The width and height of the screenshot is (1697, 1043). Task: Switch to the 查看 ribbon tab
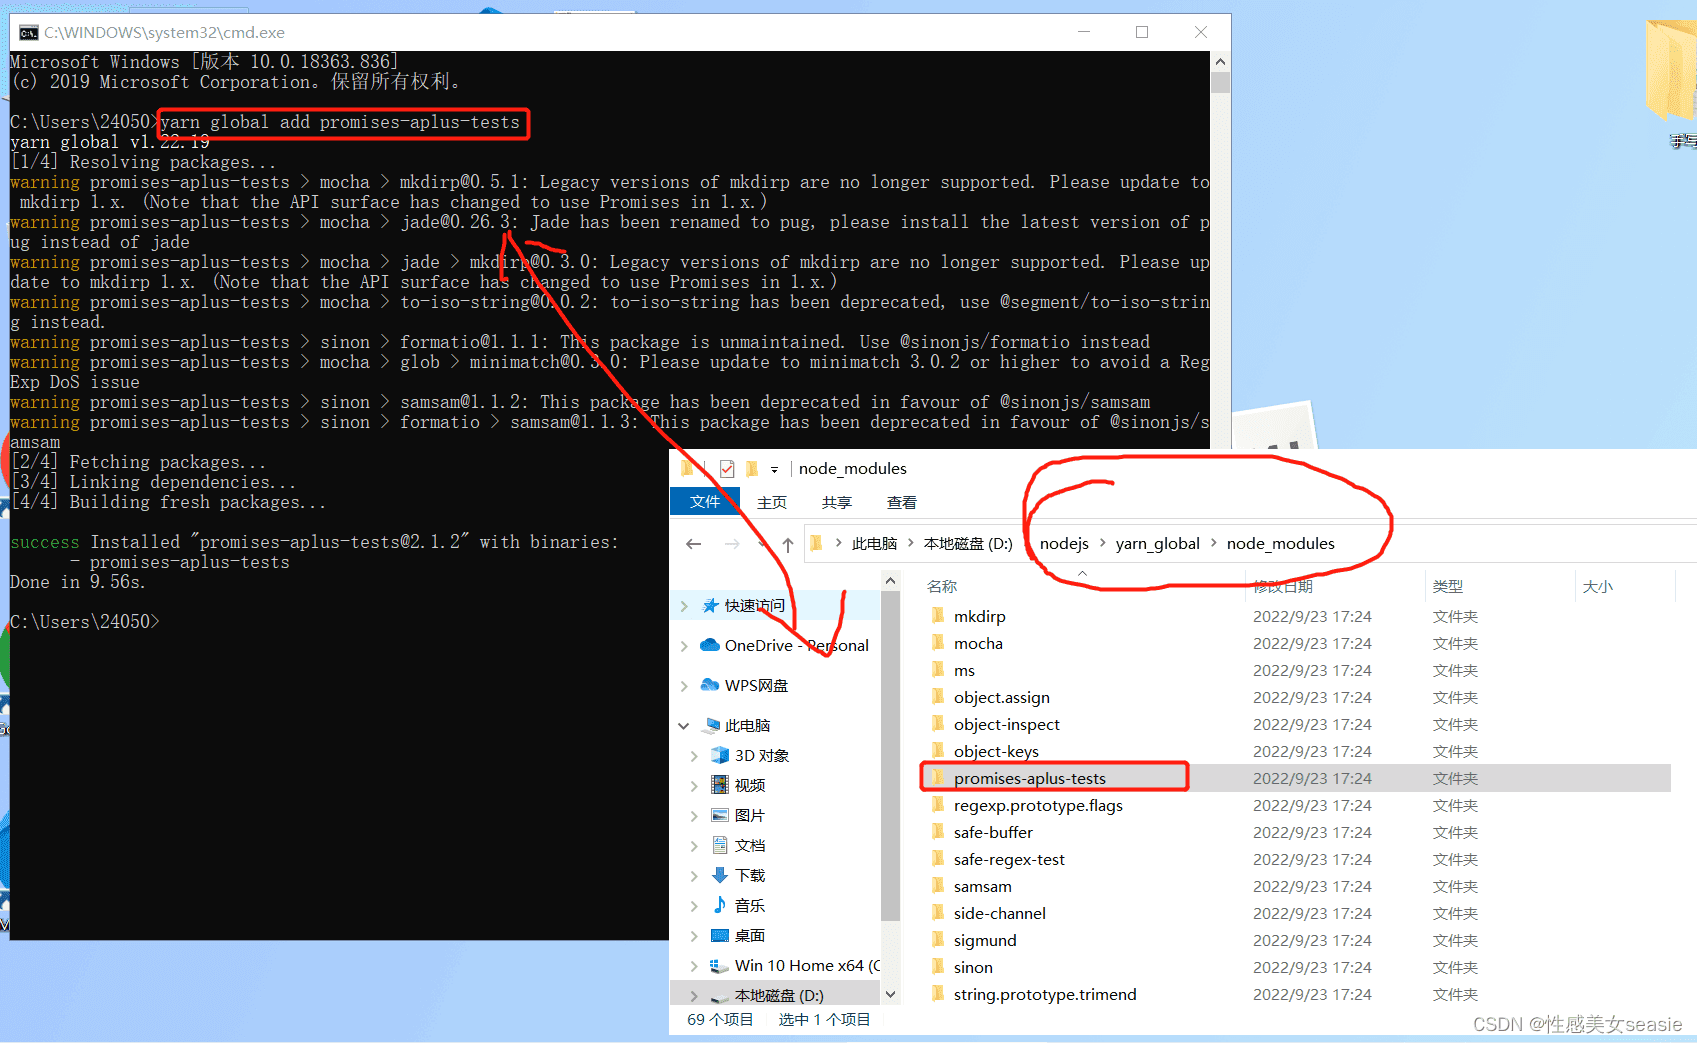[901, 502]
